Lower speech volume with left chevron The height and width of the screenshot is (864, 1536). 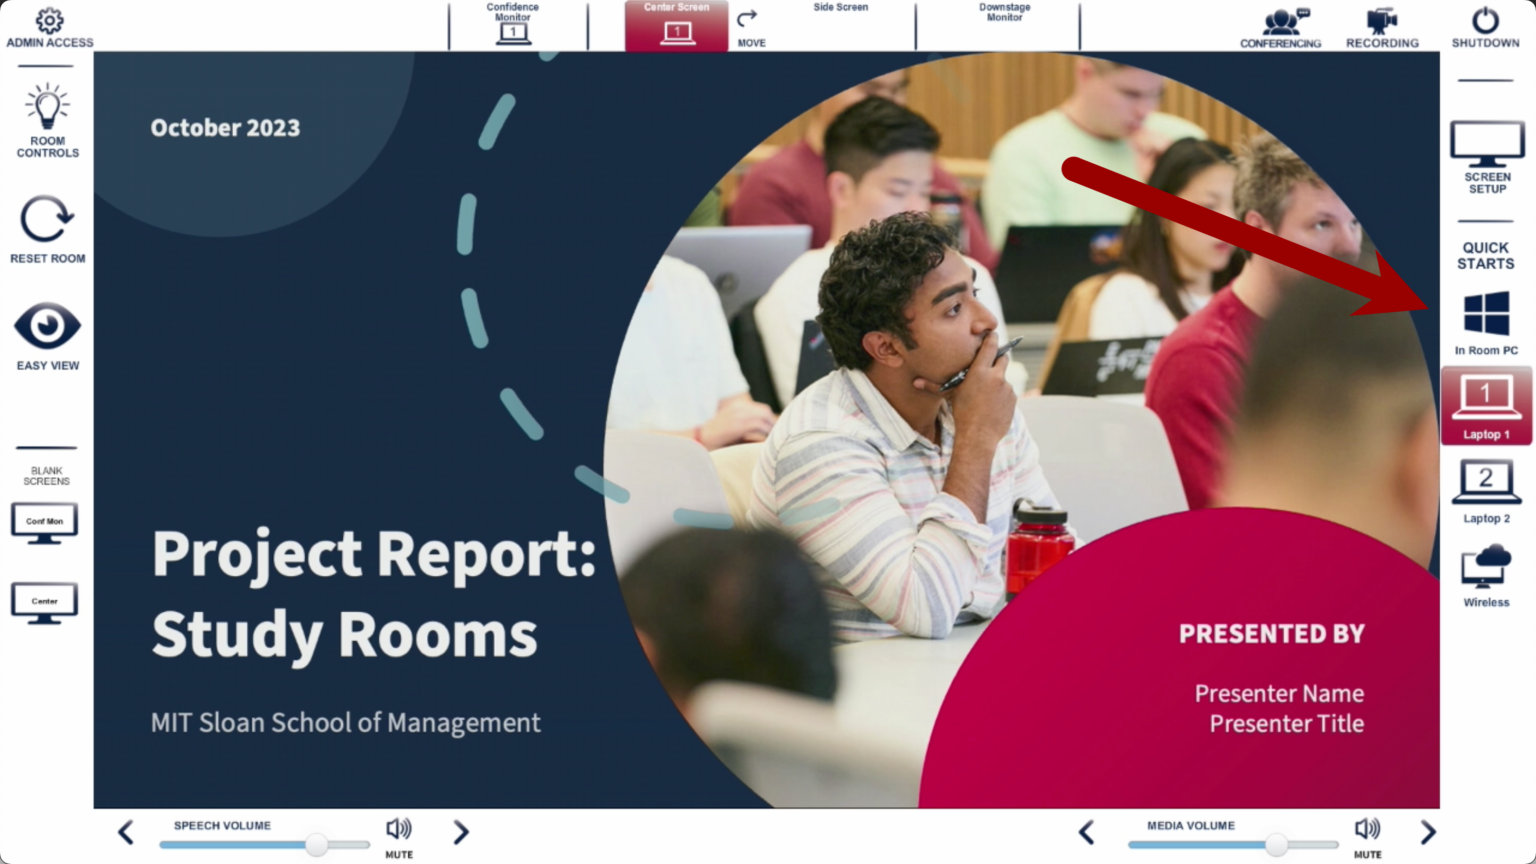126,832
